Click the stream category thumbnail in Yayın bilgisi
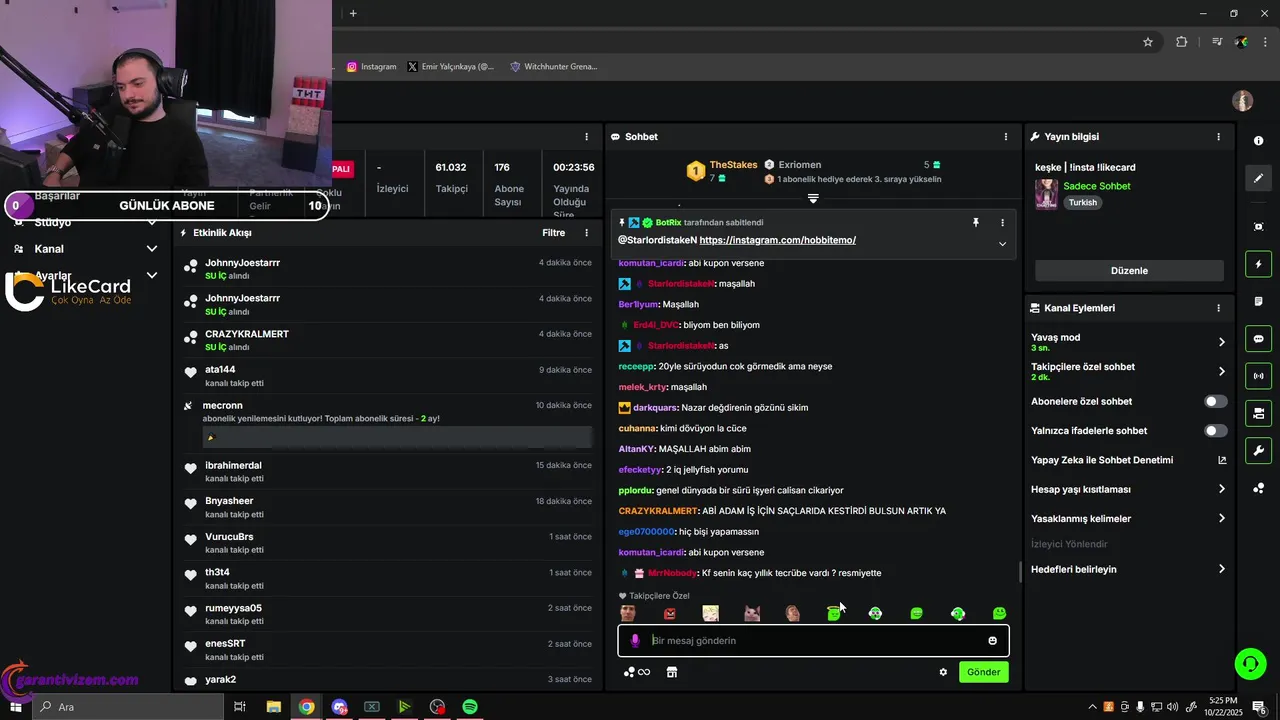This screenshot has height=720, width=1280. [x=1046, y=194]
